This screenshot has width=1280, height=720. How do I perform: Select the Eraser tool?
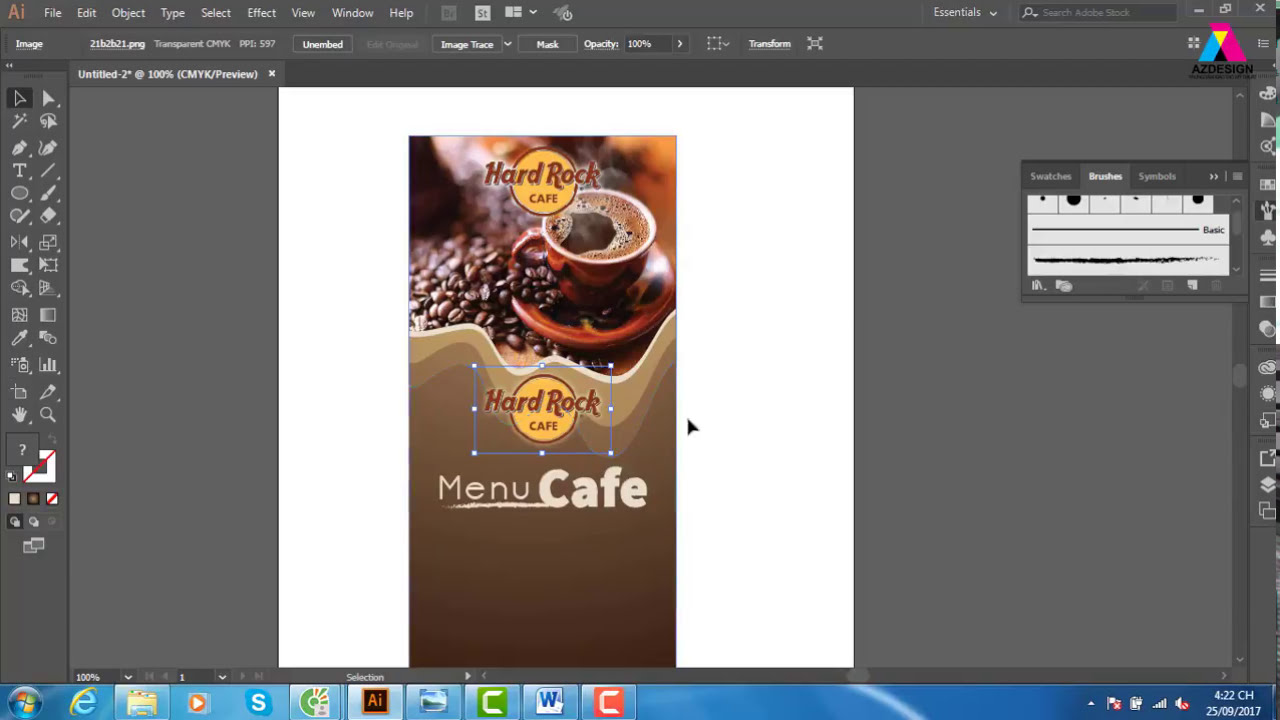[49, 216]
